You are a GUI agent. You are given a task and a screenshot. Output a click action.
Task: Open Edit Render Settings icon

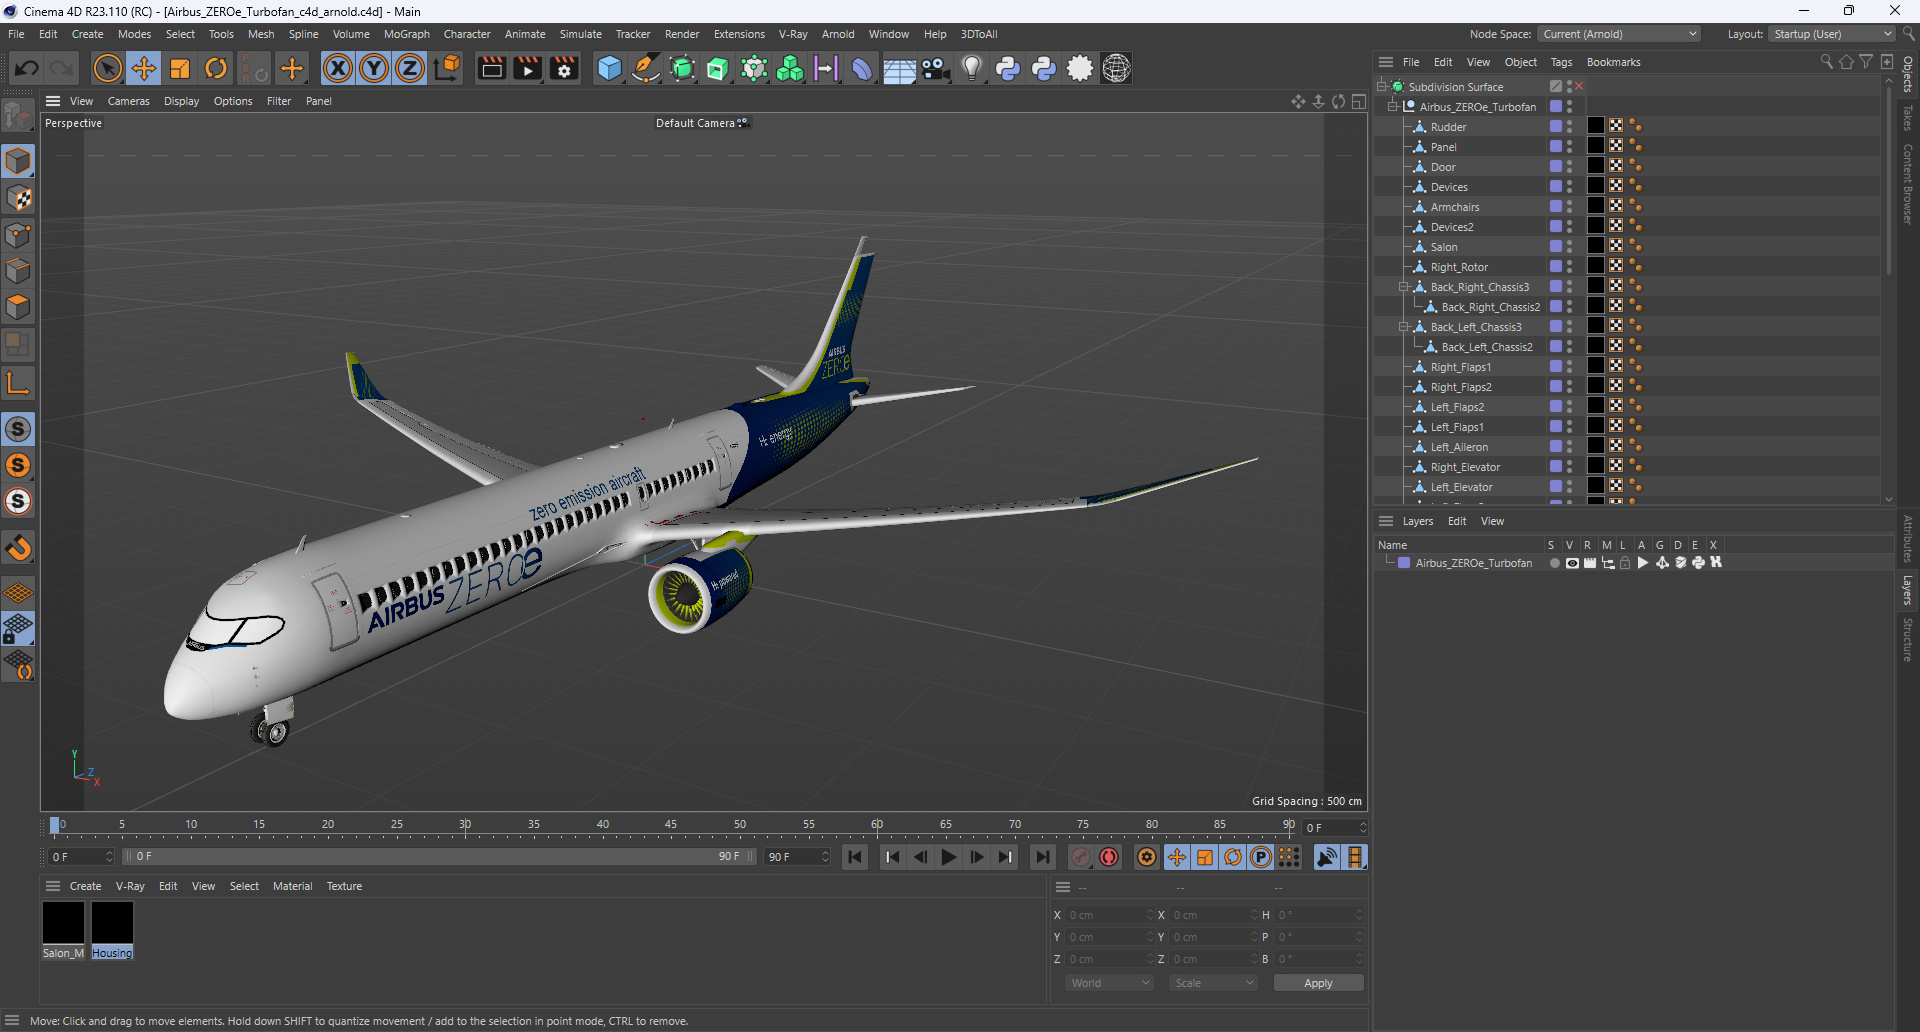[x=564, y=68]
